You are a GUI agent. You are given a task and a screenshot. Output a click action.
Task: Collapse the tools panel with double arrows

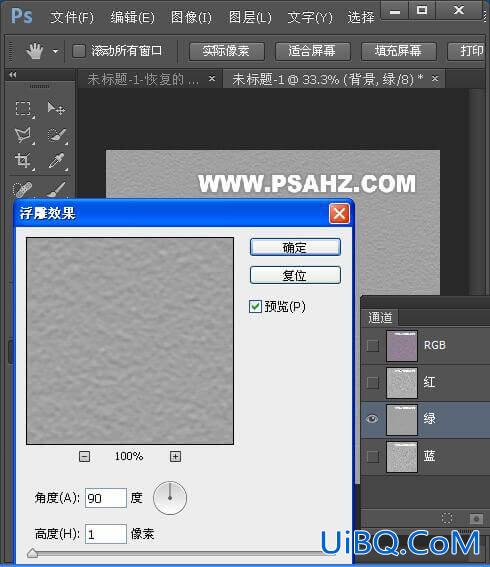tap(13, 75)
